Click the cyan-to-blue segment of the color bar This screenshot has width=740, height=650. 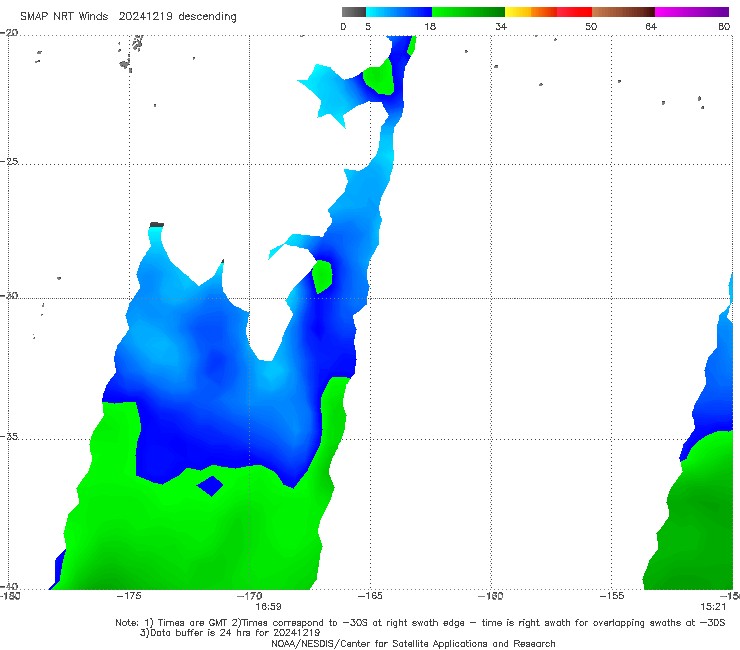[399, 12]
